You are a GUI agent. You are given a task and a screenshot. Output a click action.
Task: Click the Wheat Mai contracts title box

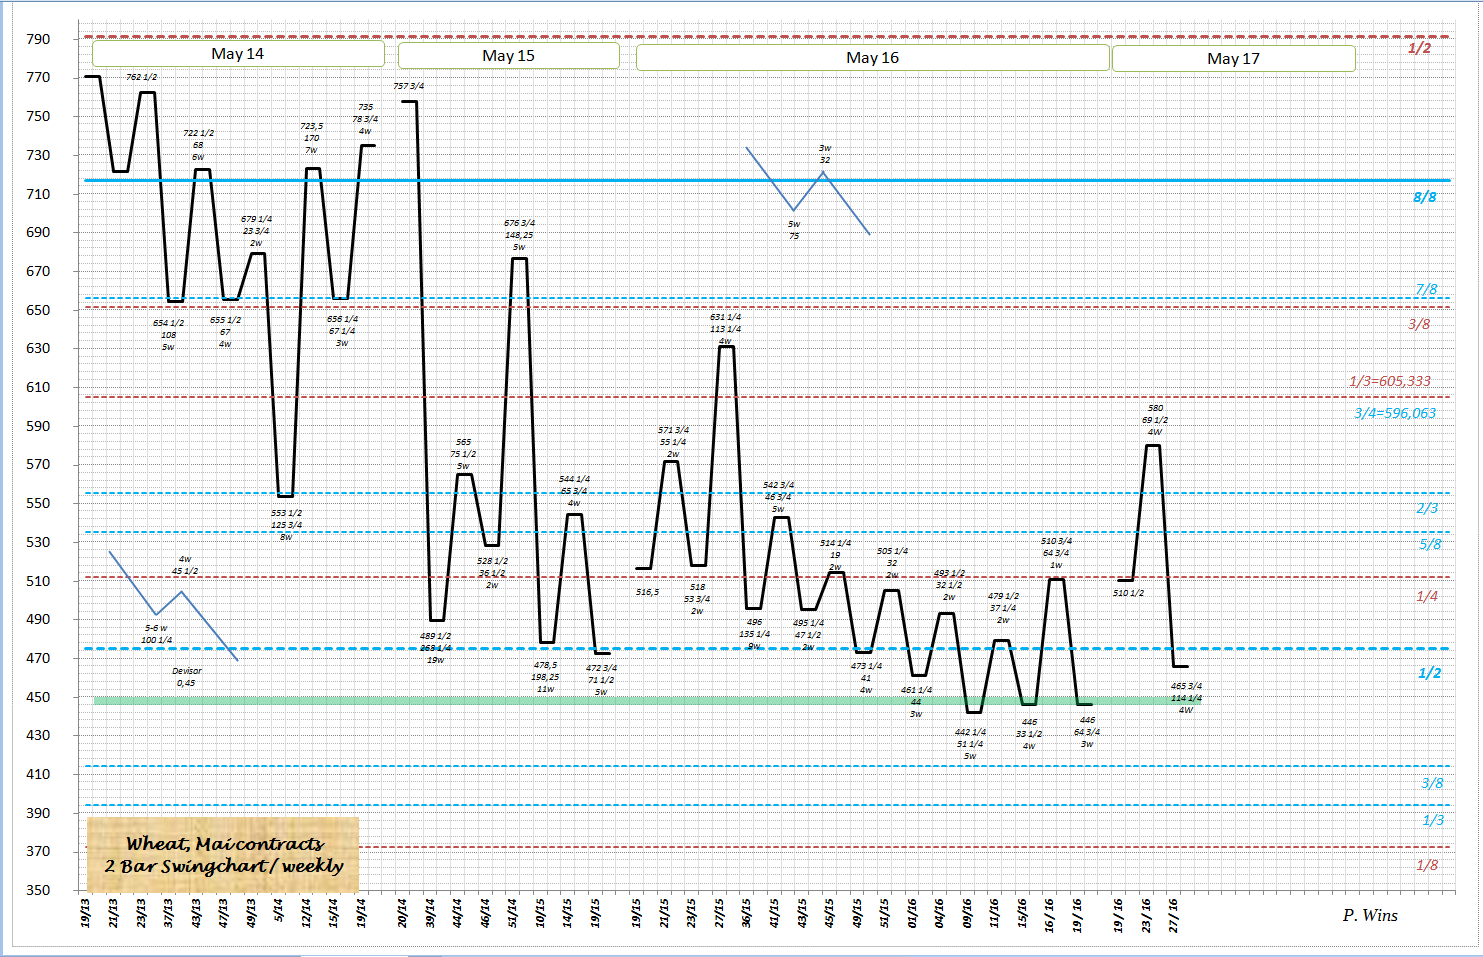(223, 855)
